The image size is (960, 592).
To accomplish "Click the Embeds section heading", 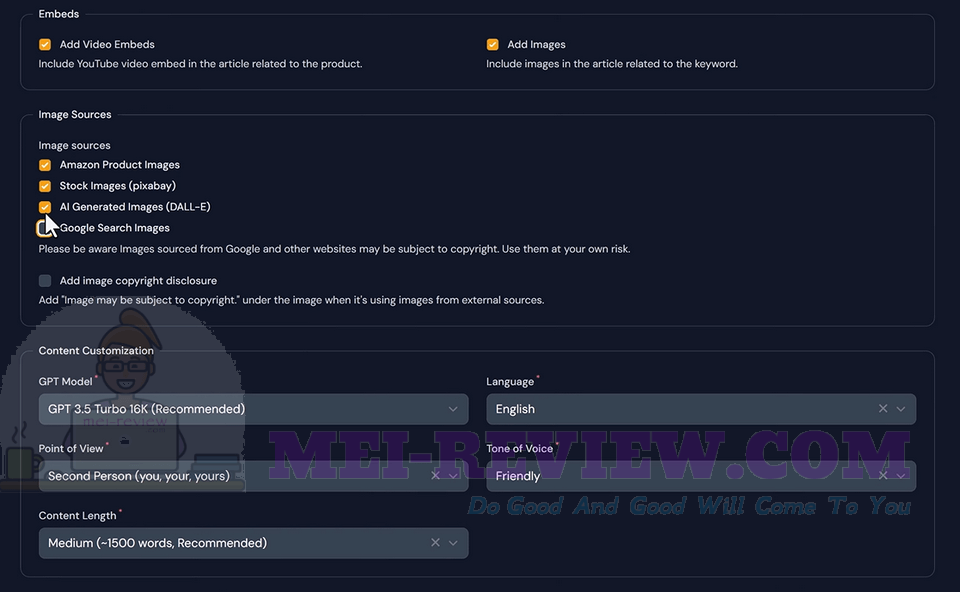I will (59, 13).
